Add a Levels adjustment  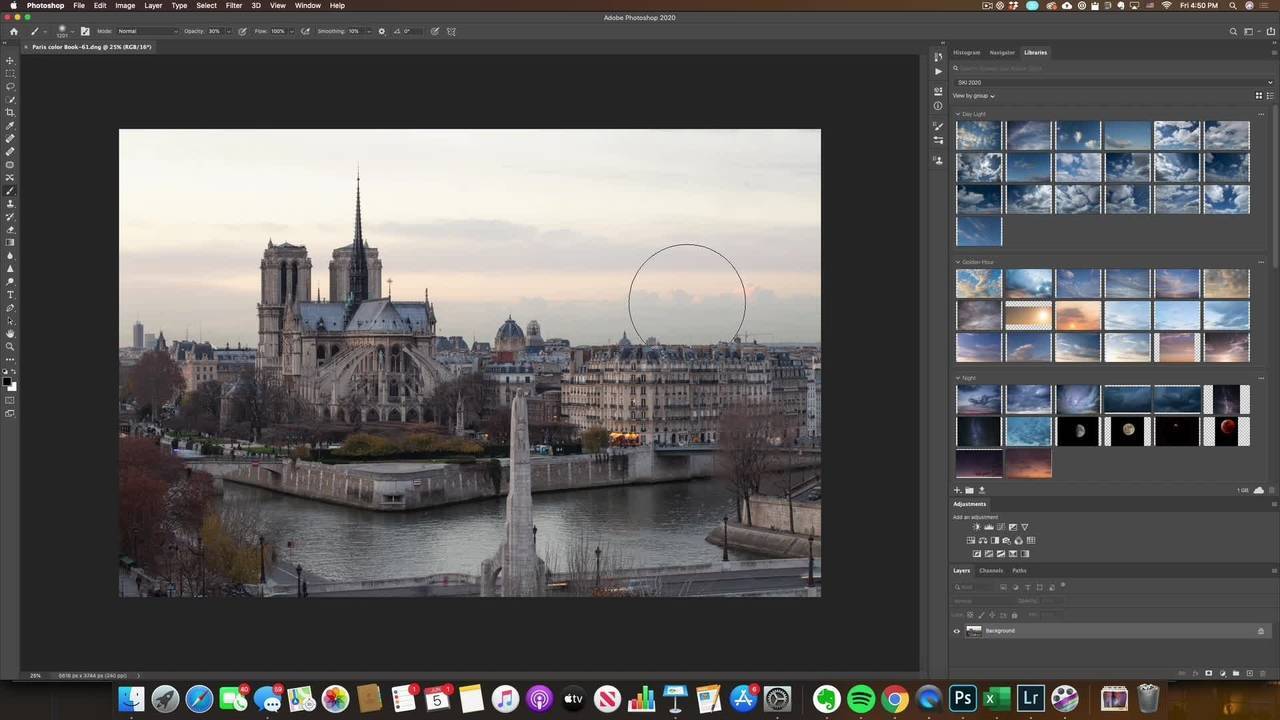tap(988, 527)
